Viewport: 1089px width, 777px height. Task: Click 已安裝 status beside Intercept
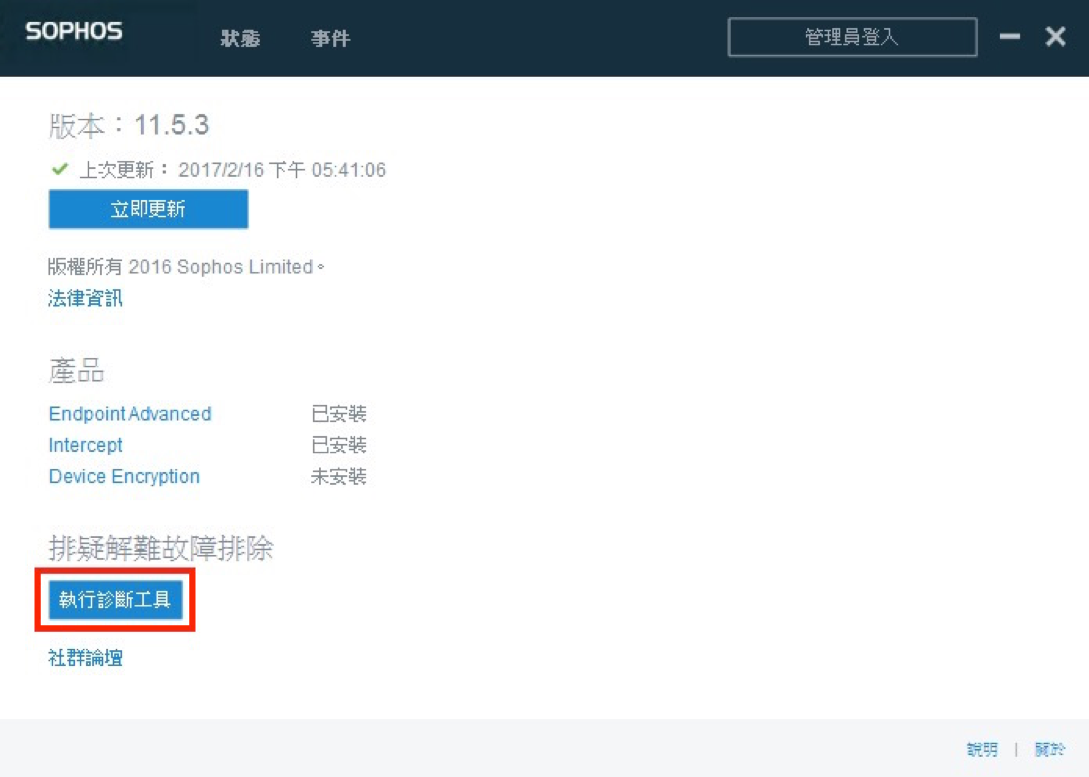tap(338, 445)
